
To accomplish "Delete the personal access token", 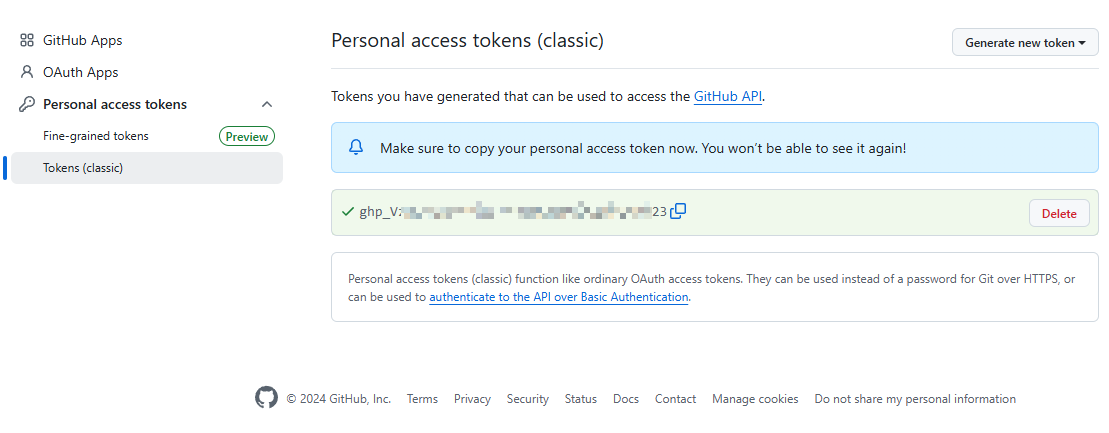I will (1059, 213).
